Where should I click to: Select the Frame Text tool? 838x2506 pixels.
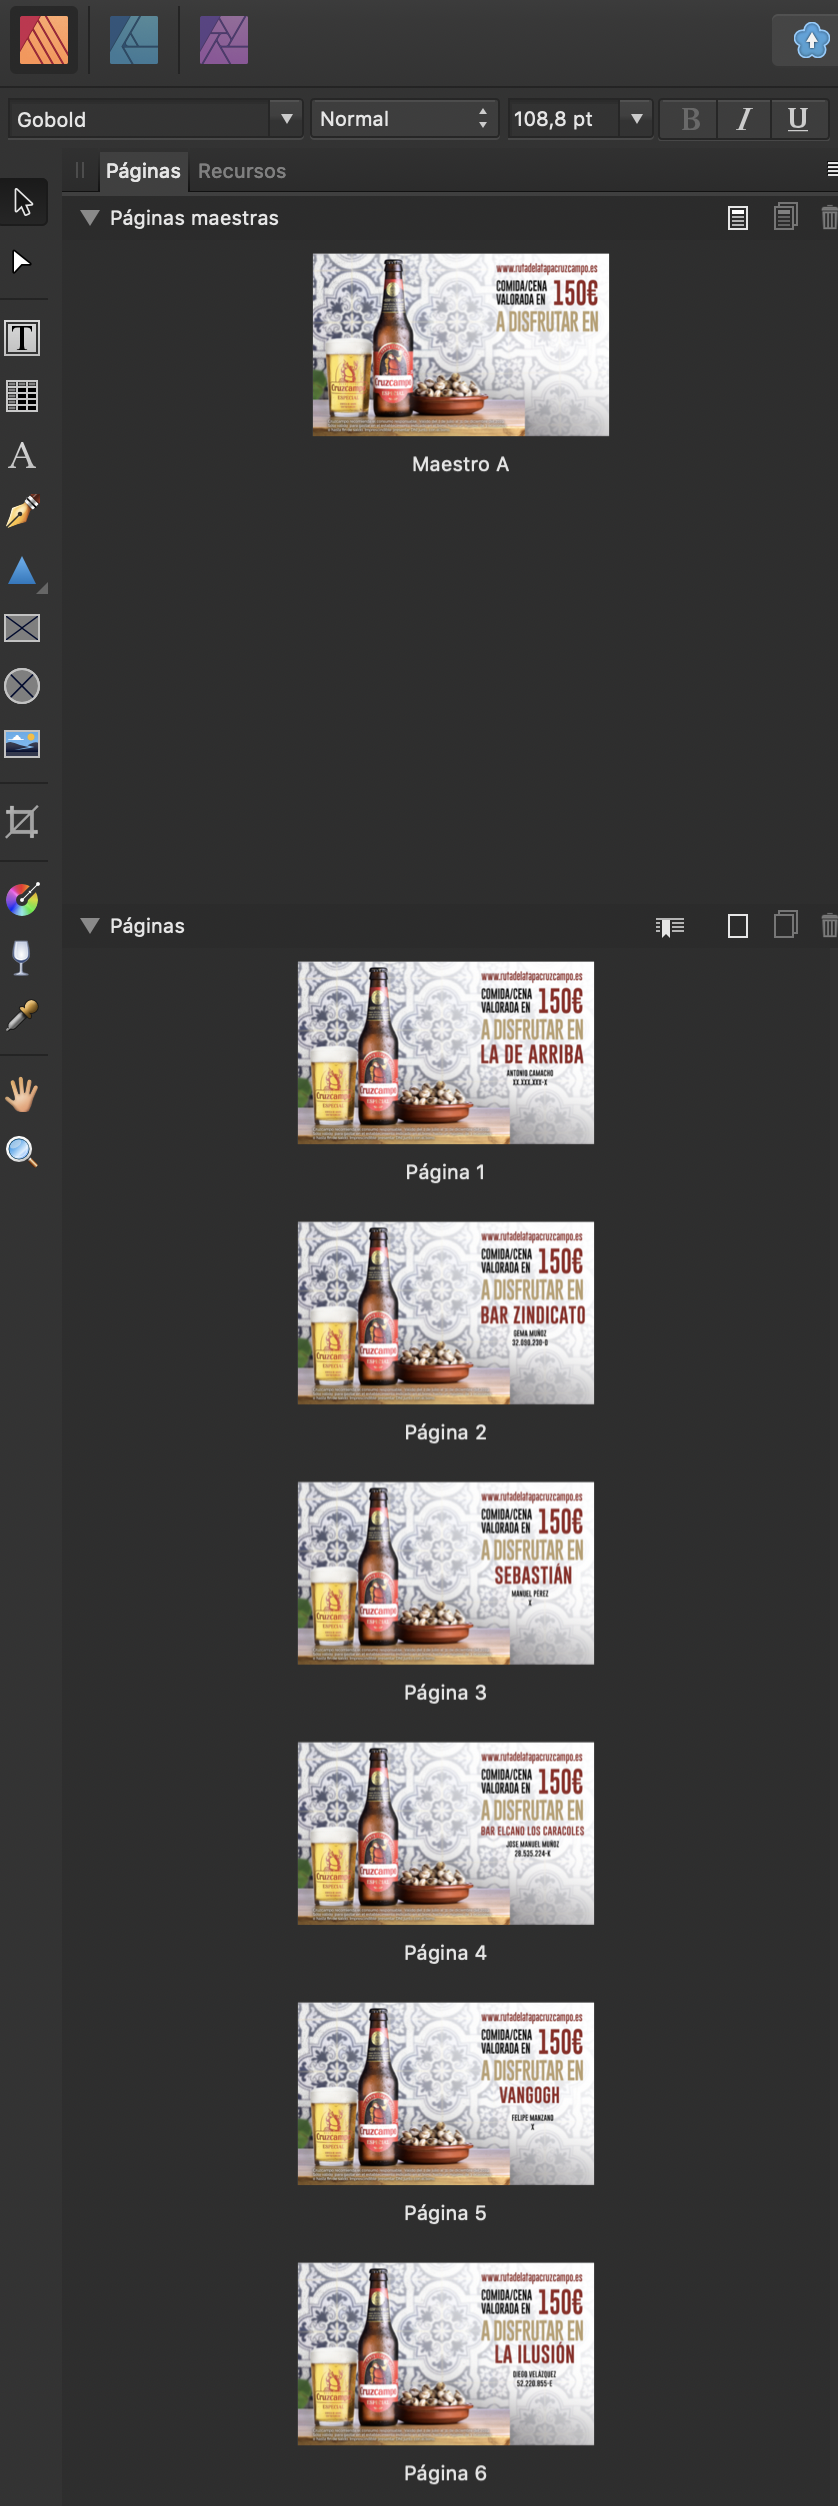tap(22, 338)
